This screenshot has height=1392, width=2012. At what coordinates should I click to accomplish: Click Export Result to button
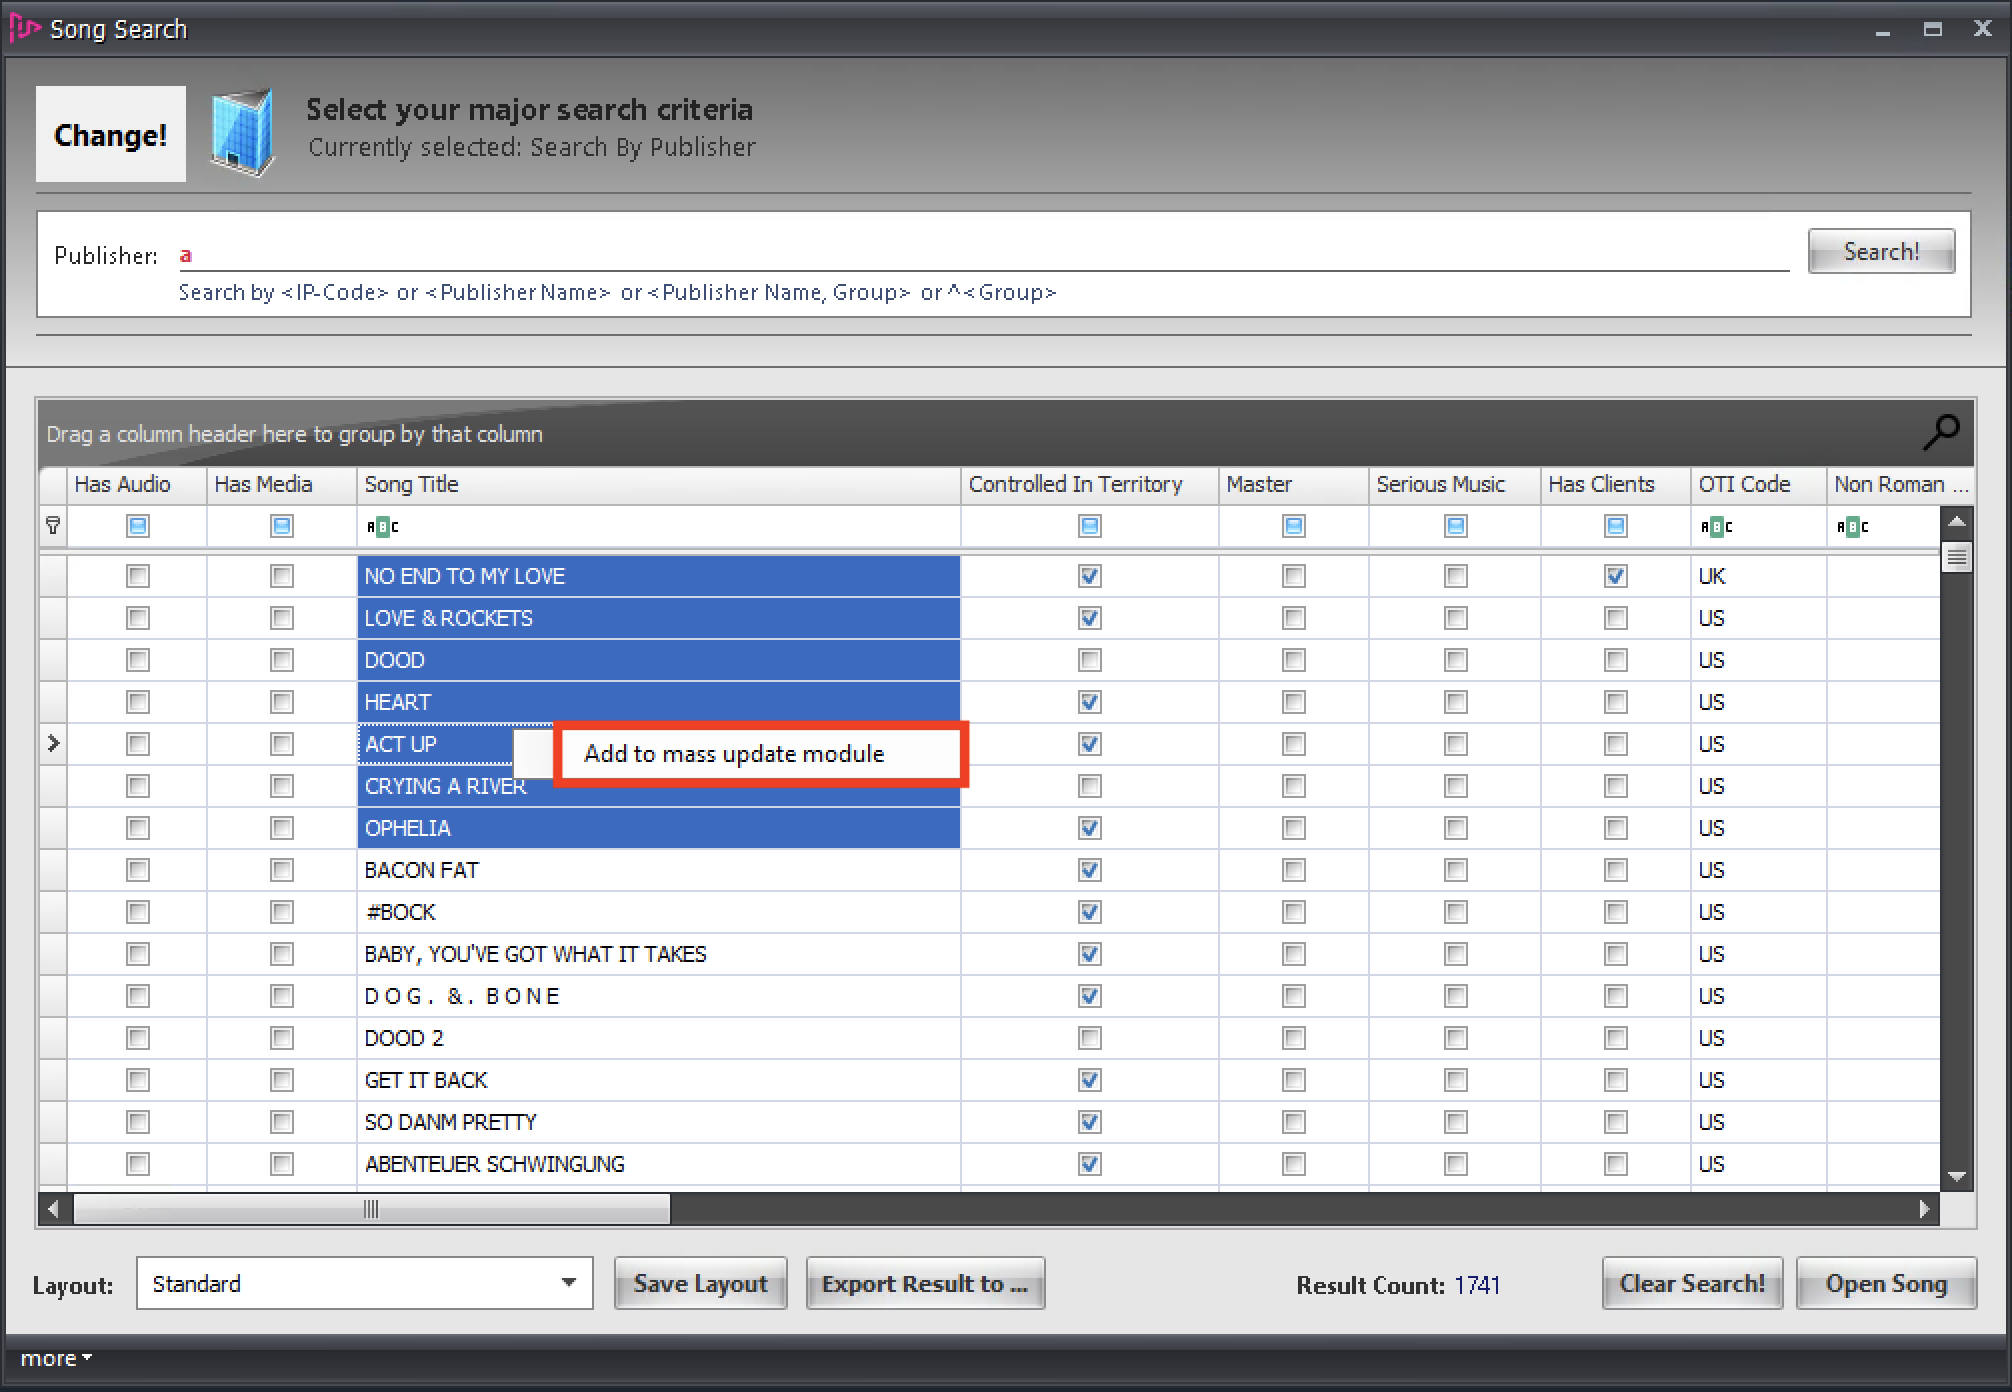925,1284
